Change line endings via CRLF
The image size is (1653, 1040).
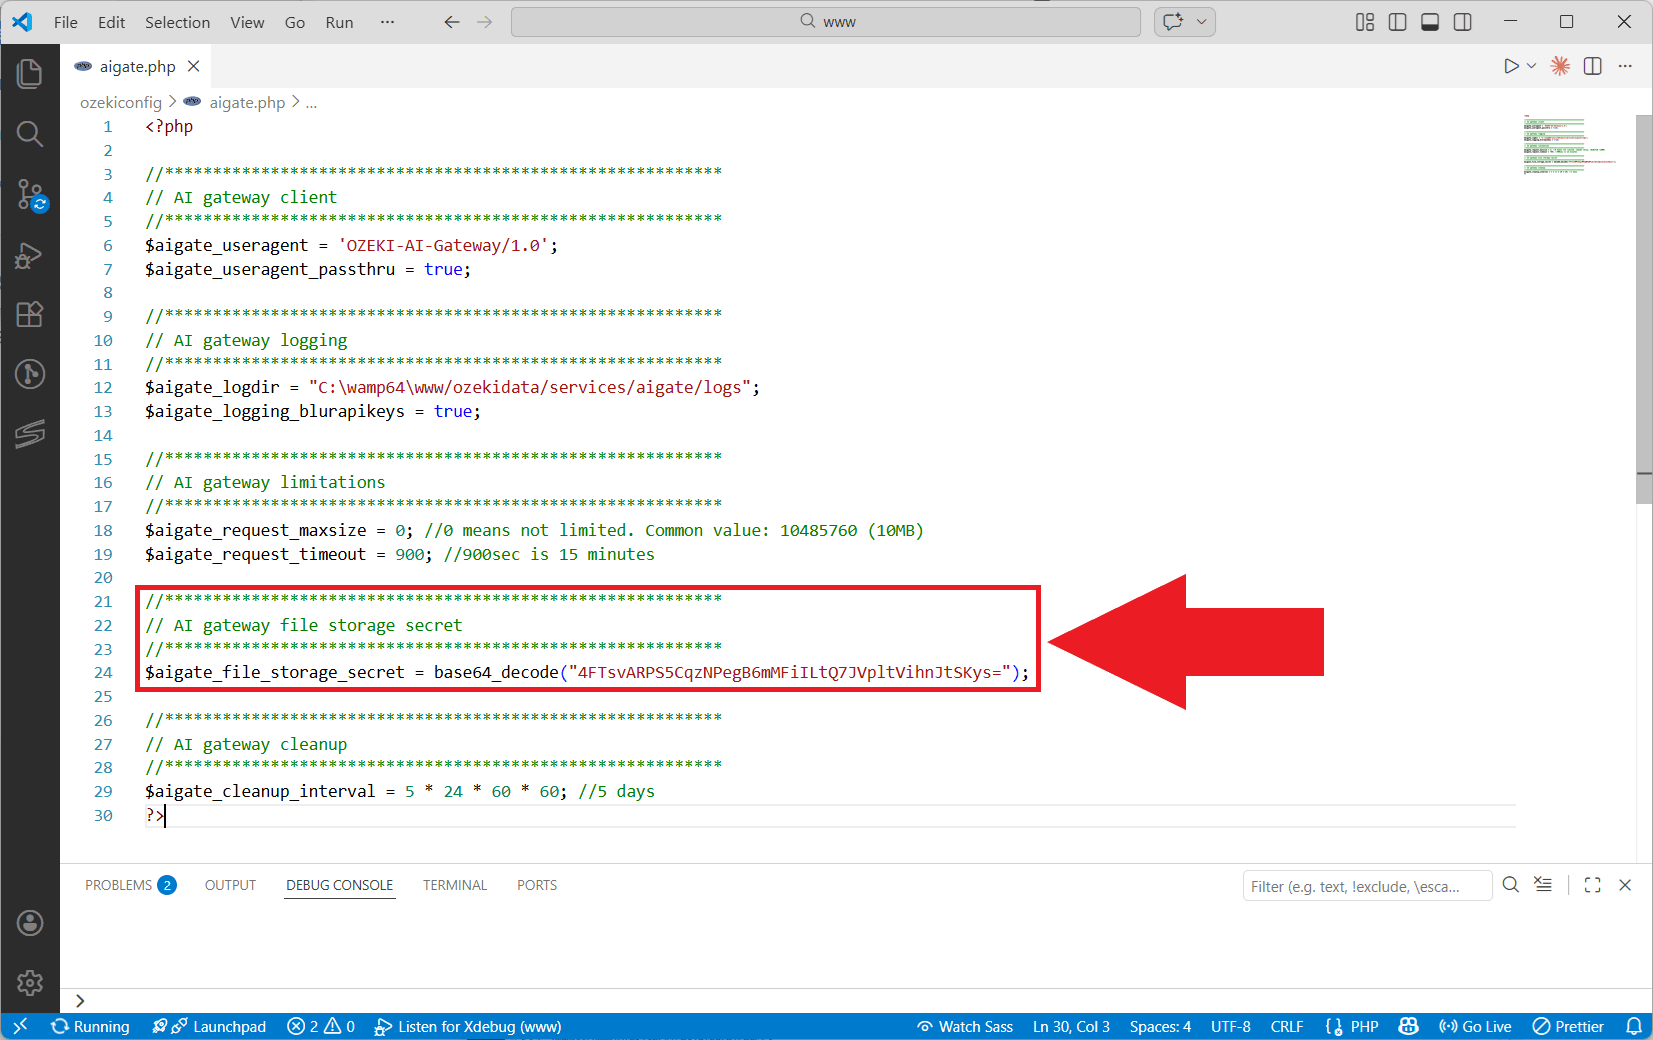1287,1026
